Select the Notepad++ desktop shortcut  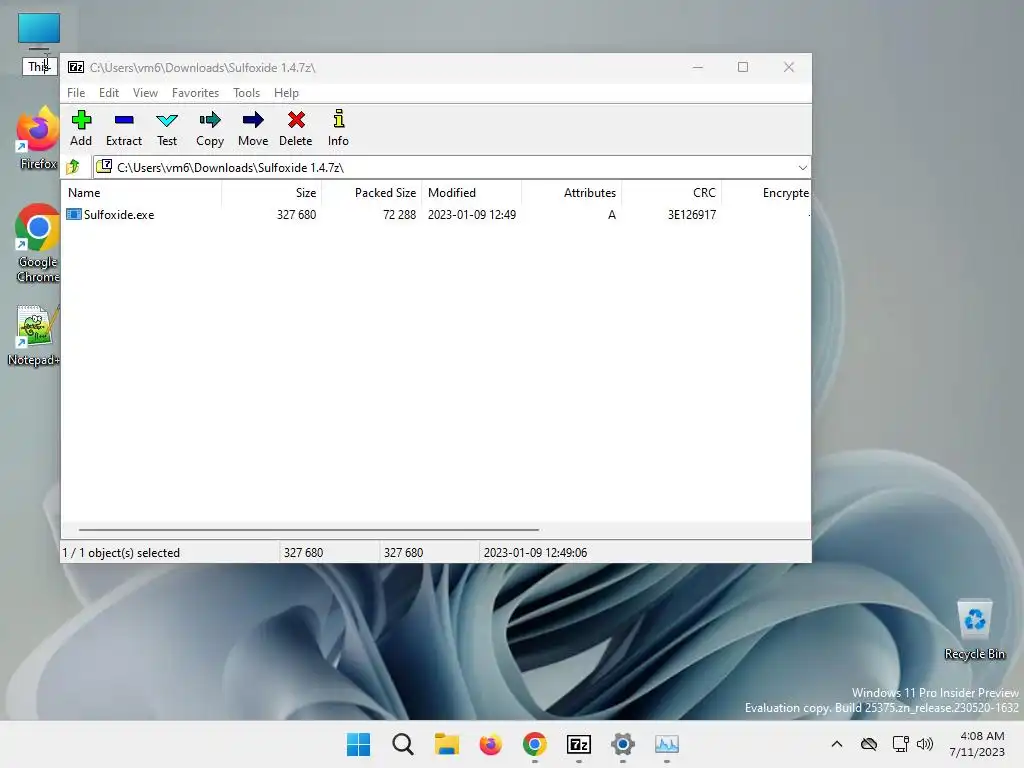click(34, 335)
